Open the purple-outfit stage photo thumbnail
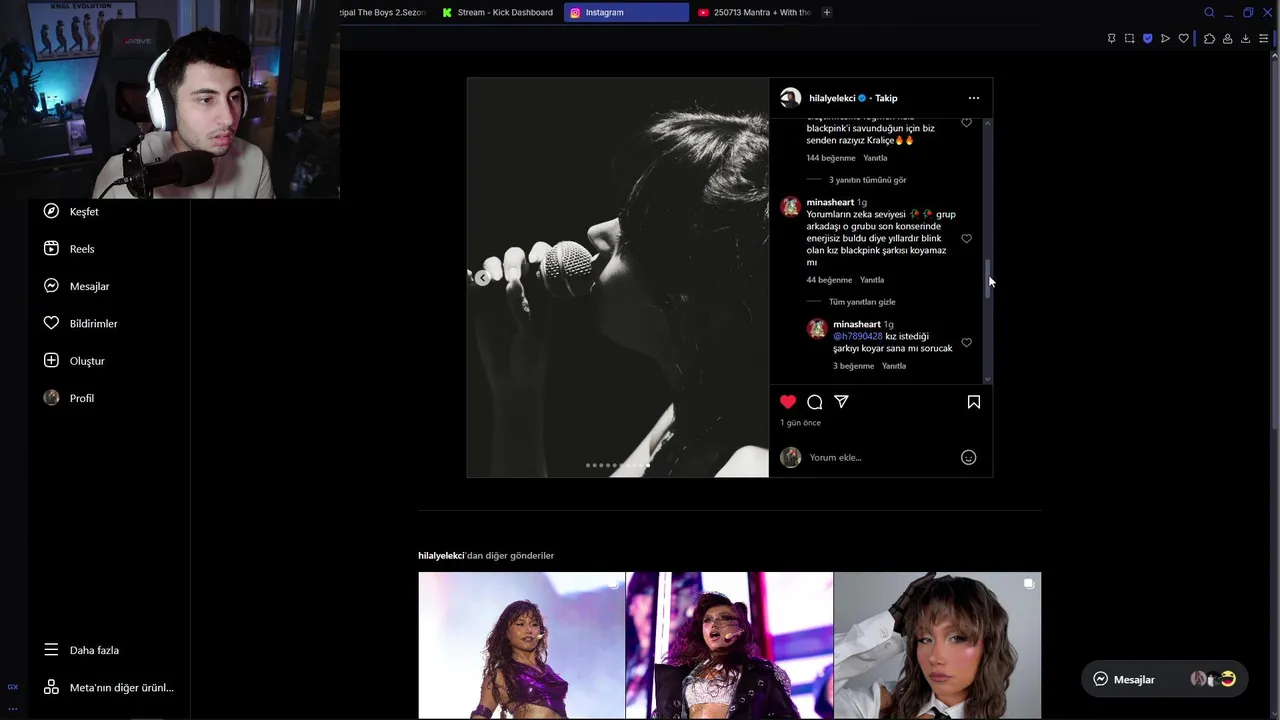 (521, 645)
